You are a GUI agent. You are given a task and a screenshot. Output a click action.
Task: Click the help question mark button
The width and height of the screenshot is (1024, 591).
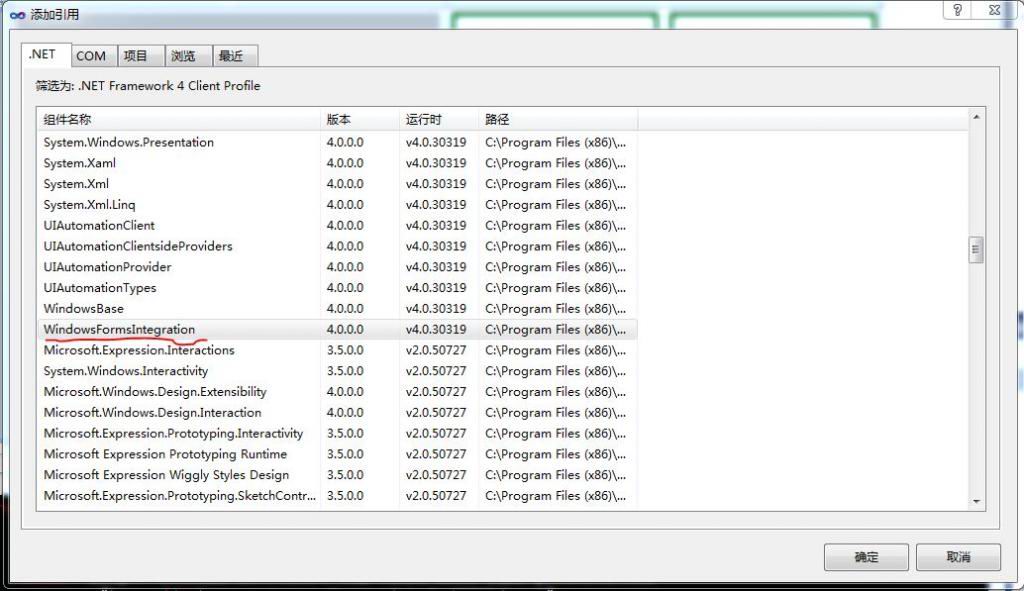click(957, 11)
